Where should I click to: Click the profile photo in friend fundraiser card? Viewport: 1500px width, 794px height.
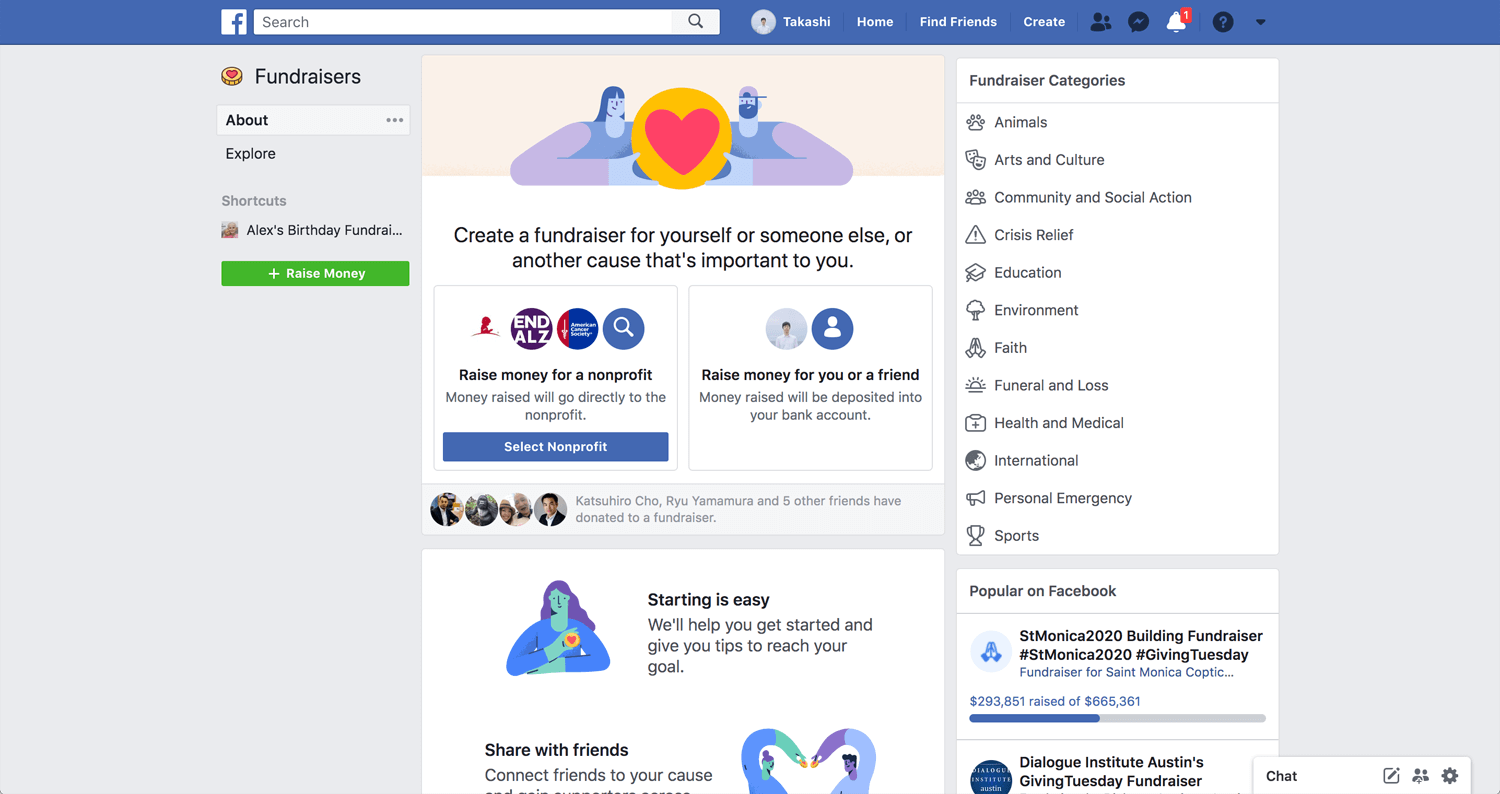786,328
